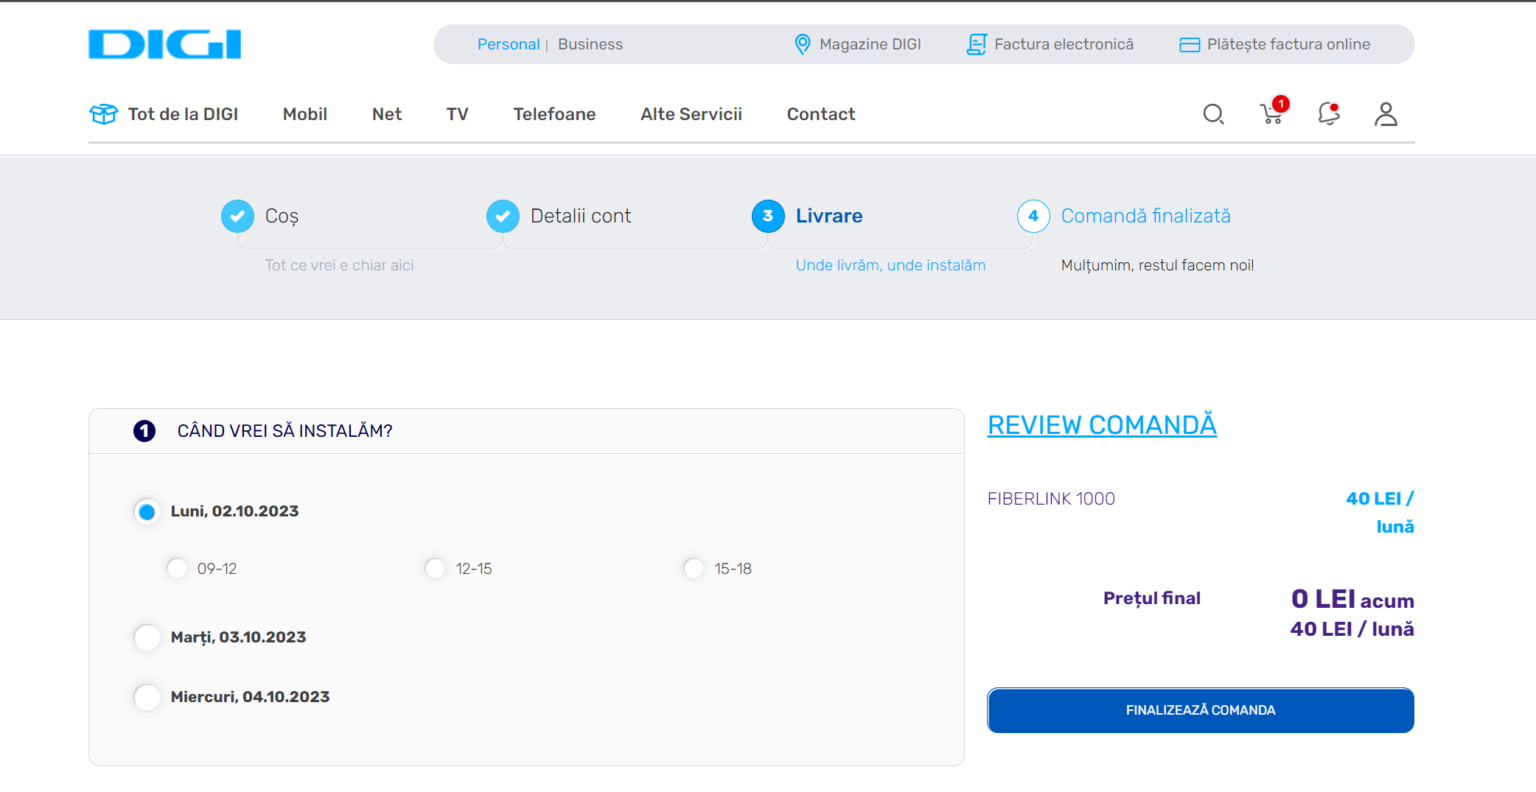Image resolution: width=1536 pixels, height=792 pixels.
Task: Click the notifications bell icon
Action: (x=1328, y=114)
